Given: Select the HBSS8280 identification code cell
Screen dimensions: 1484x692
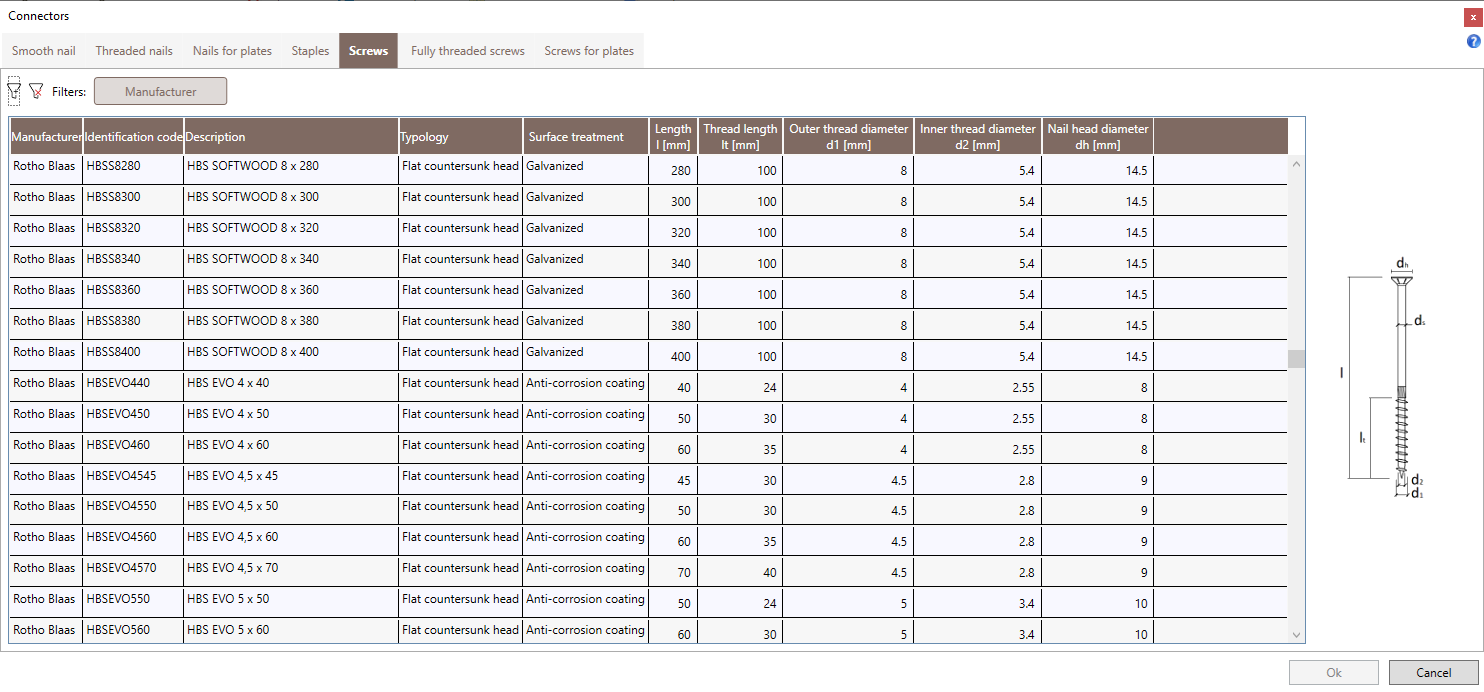Looking at the screenshot, I should pos(134,170).
